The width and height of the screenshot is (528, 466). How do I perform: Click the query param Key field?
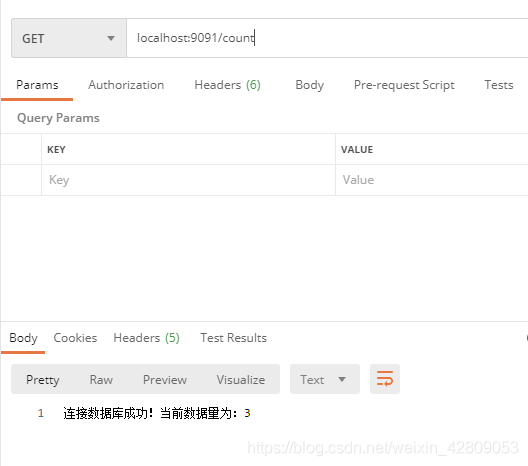click(x=189, y=180)
